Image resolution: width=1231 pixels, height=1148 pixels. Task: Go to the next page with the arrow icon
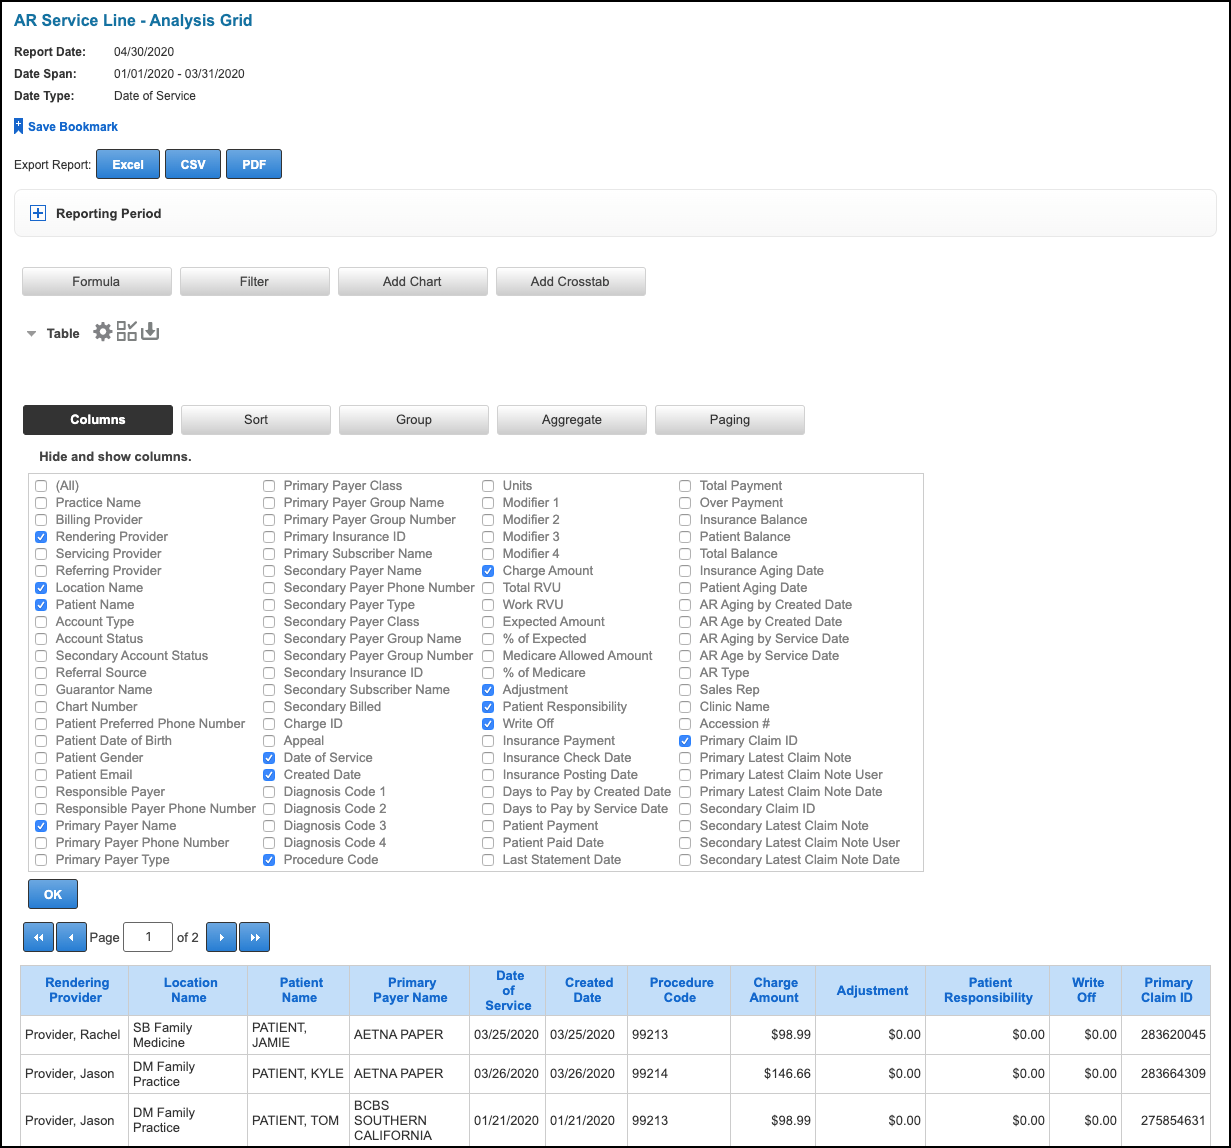(220, 936)
